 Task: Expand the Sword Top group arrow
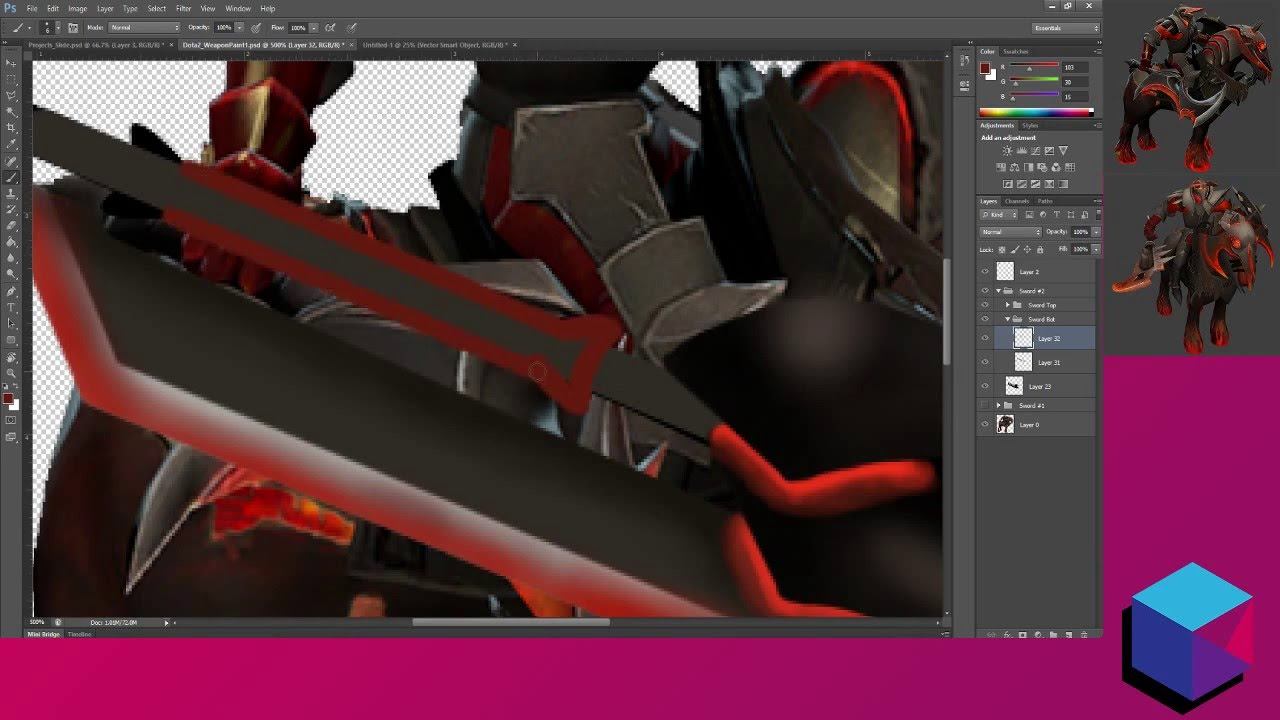[x=1008, y=305]
